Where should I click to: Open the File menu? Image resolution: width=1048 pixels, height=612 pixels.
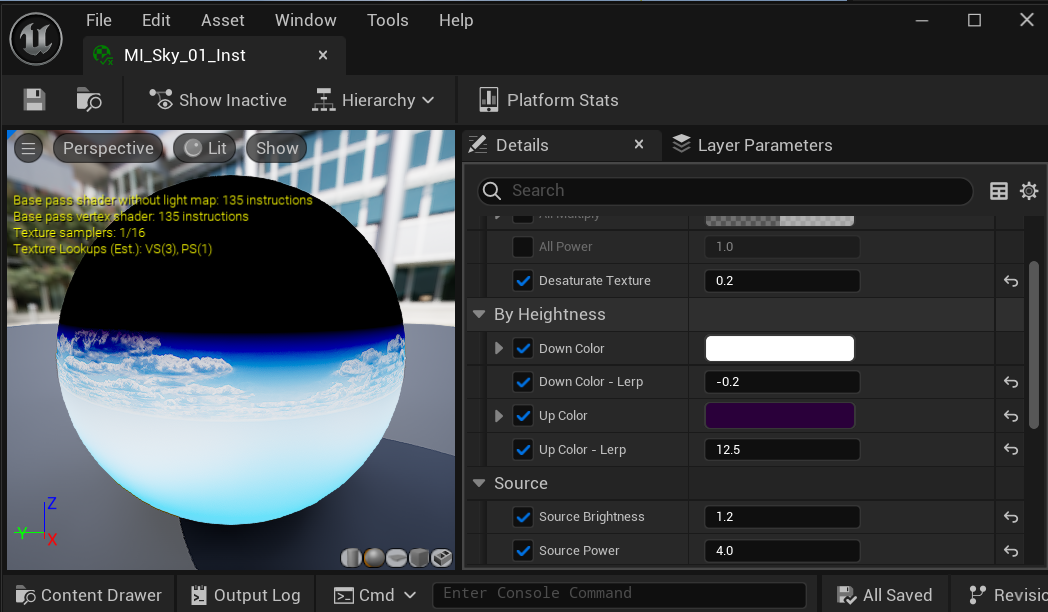(99, 20)
